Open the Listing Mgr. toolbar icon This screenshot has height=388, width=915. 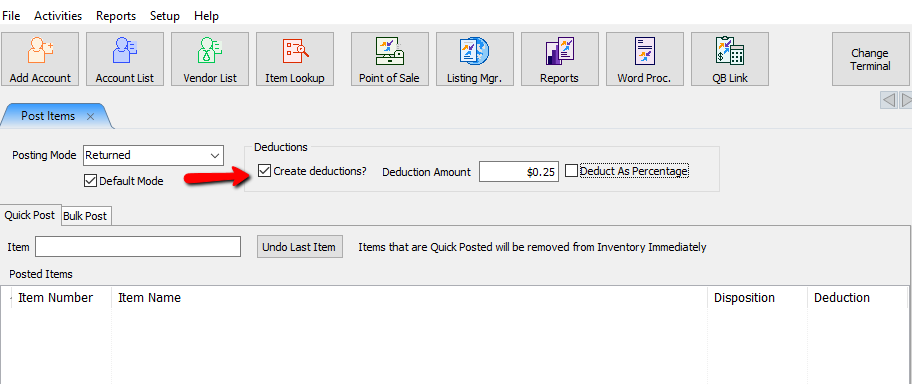(474, 59)
